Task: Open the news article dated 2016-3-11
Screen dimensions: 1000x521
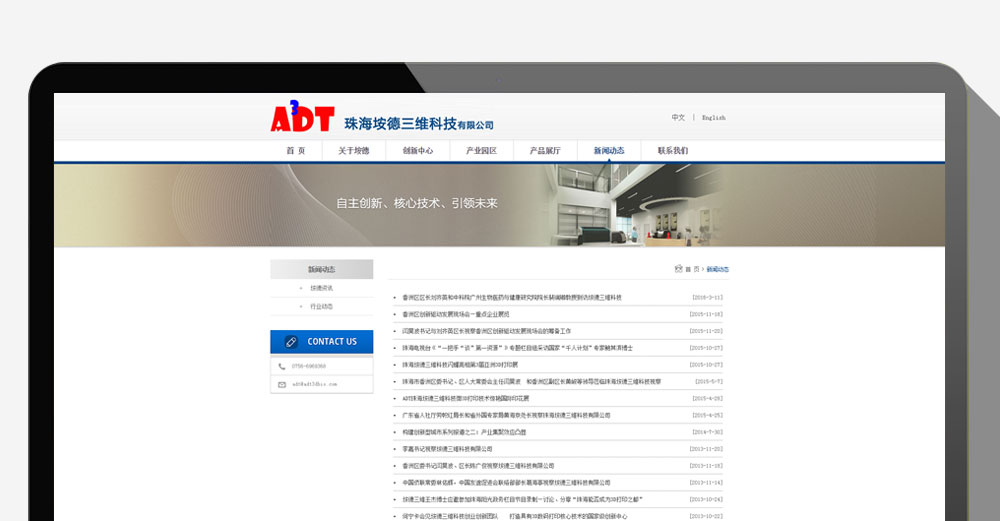Action: pyautogui.click(x=512, y=298)
